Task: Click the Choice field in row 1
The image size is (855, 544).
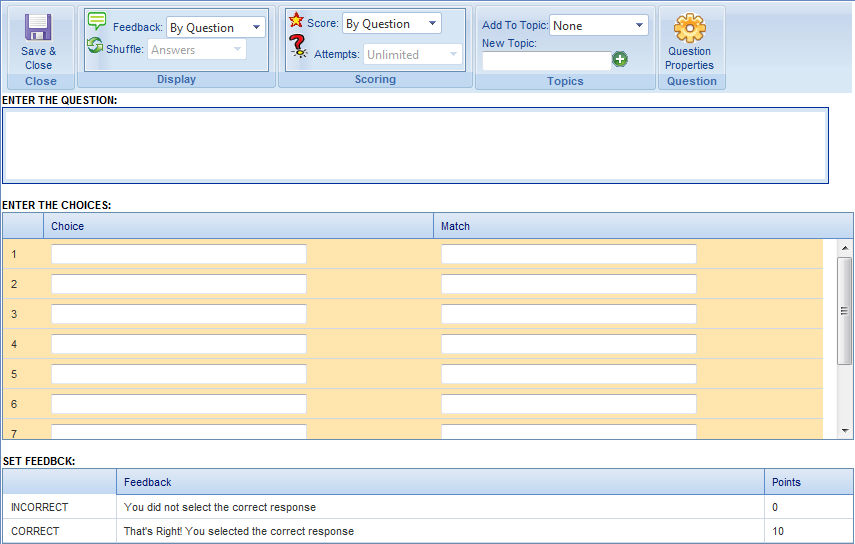Action: [179, 254]
